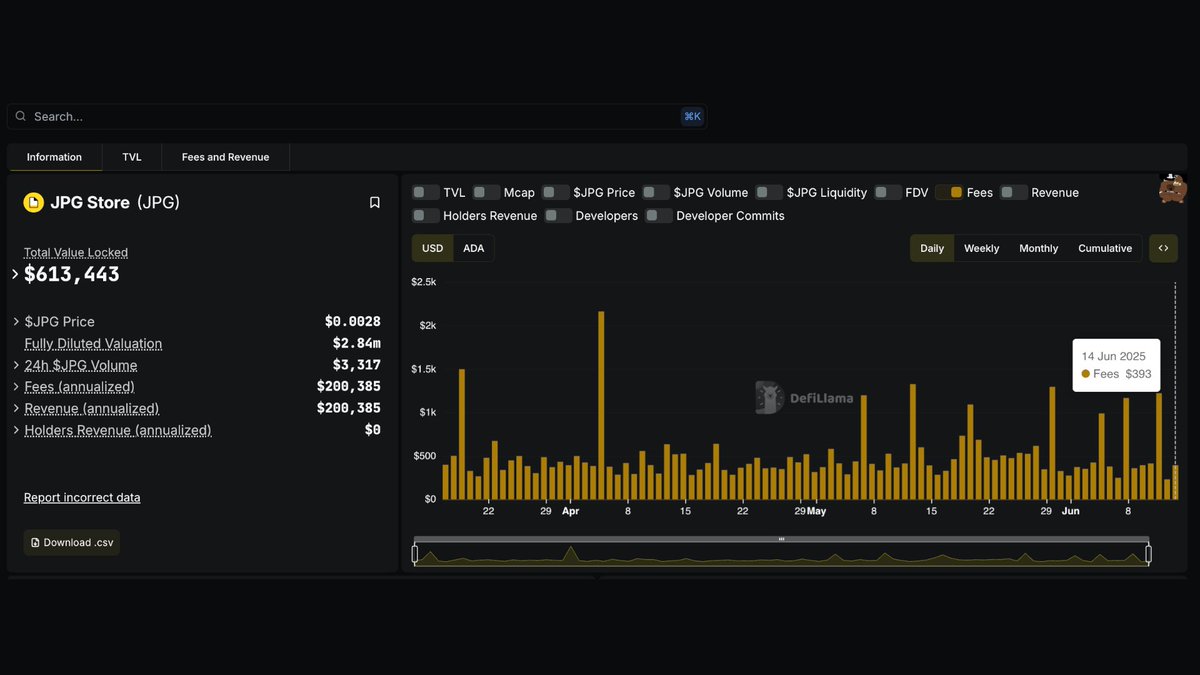
Task: Toggle the FDV chart switch
Action: [x=888, y=192]
